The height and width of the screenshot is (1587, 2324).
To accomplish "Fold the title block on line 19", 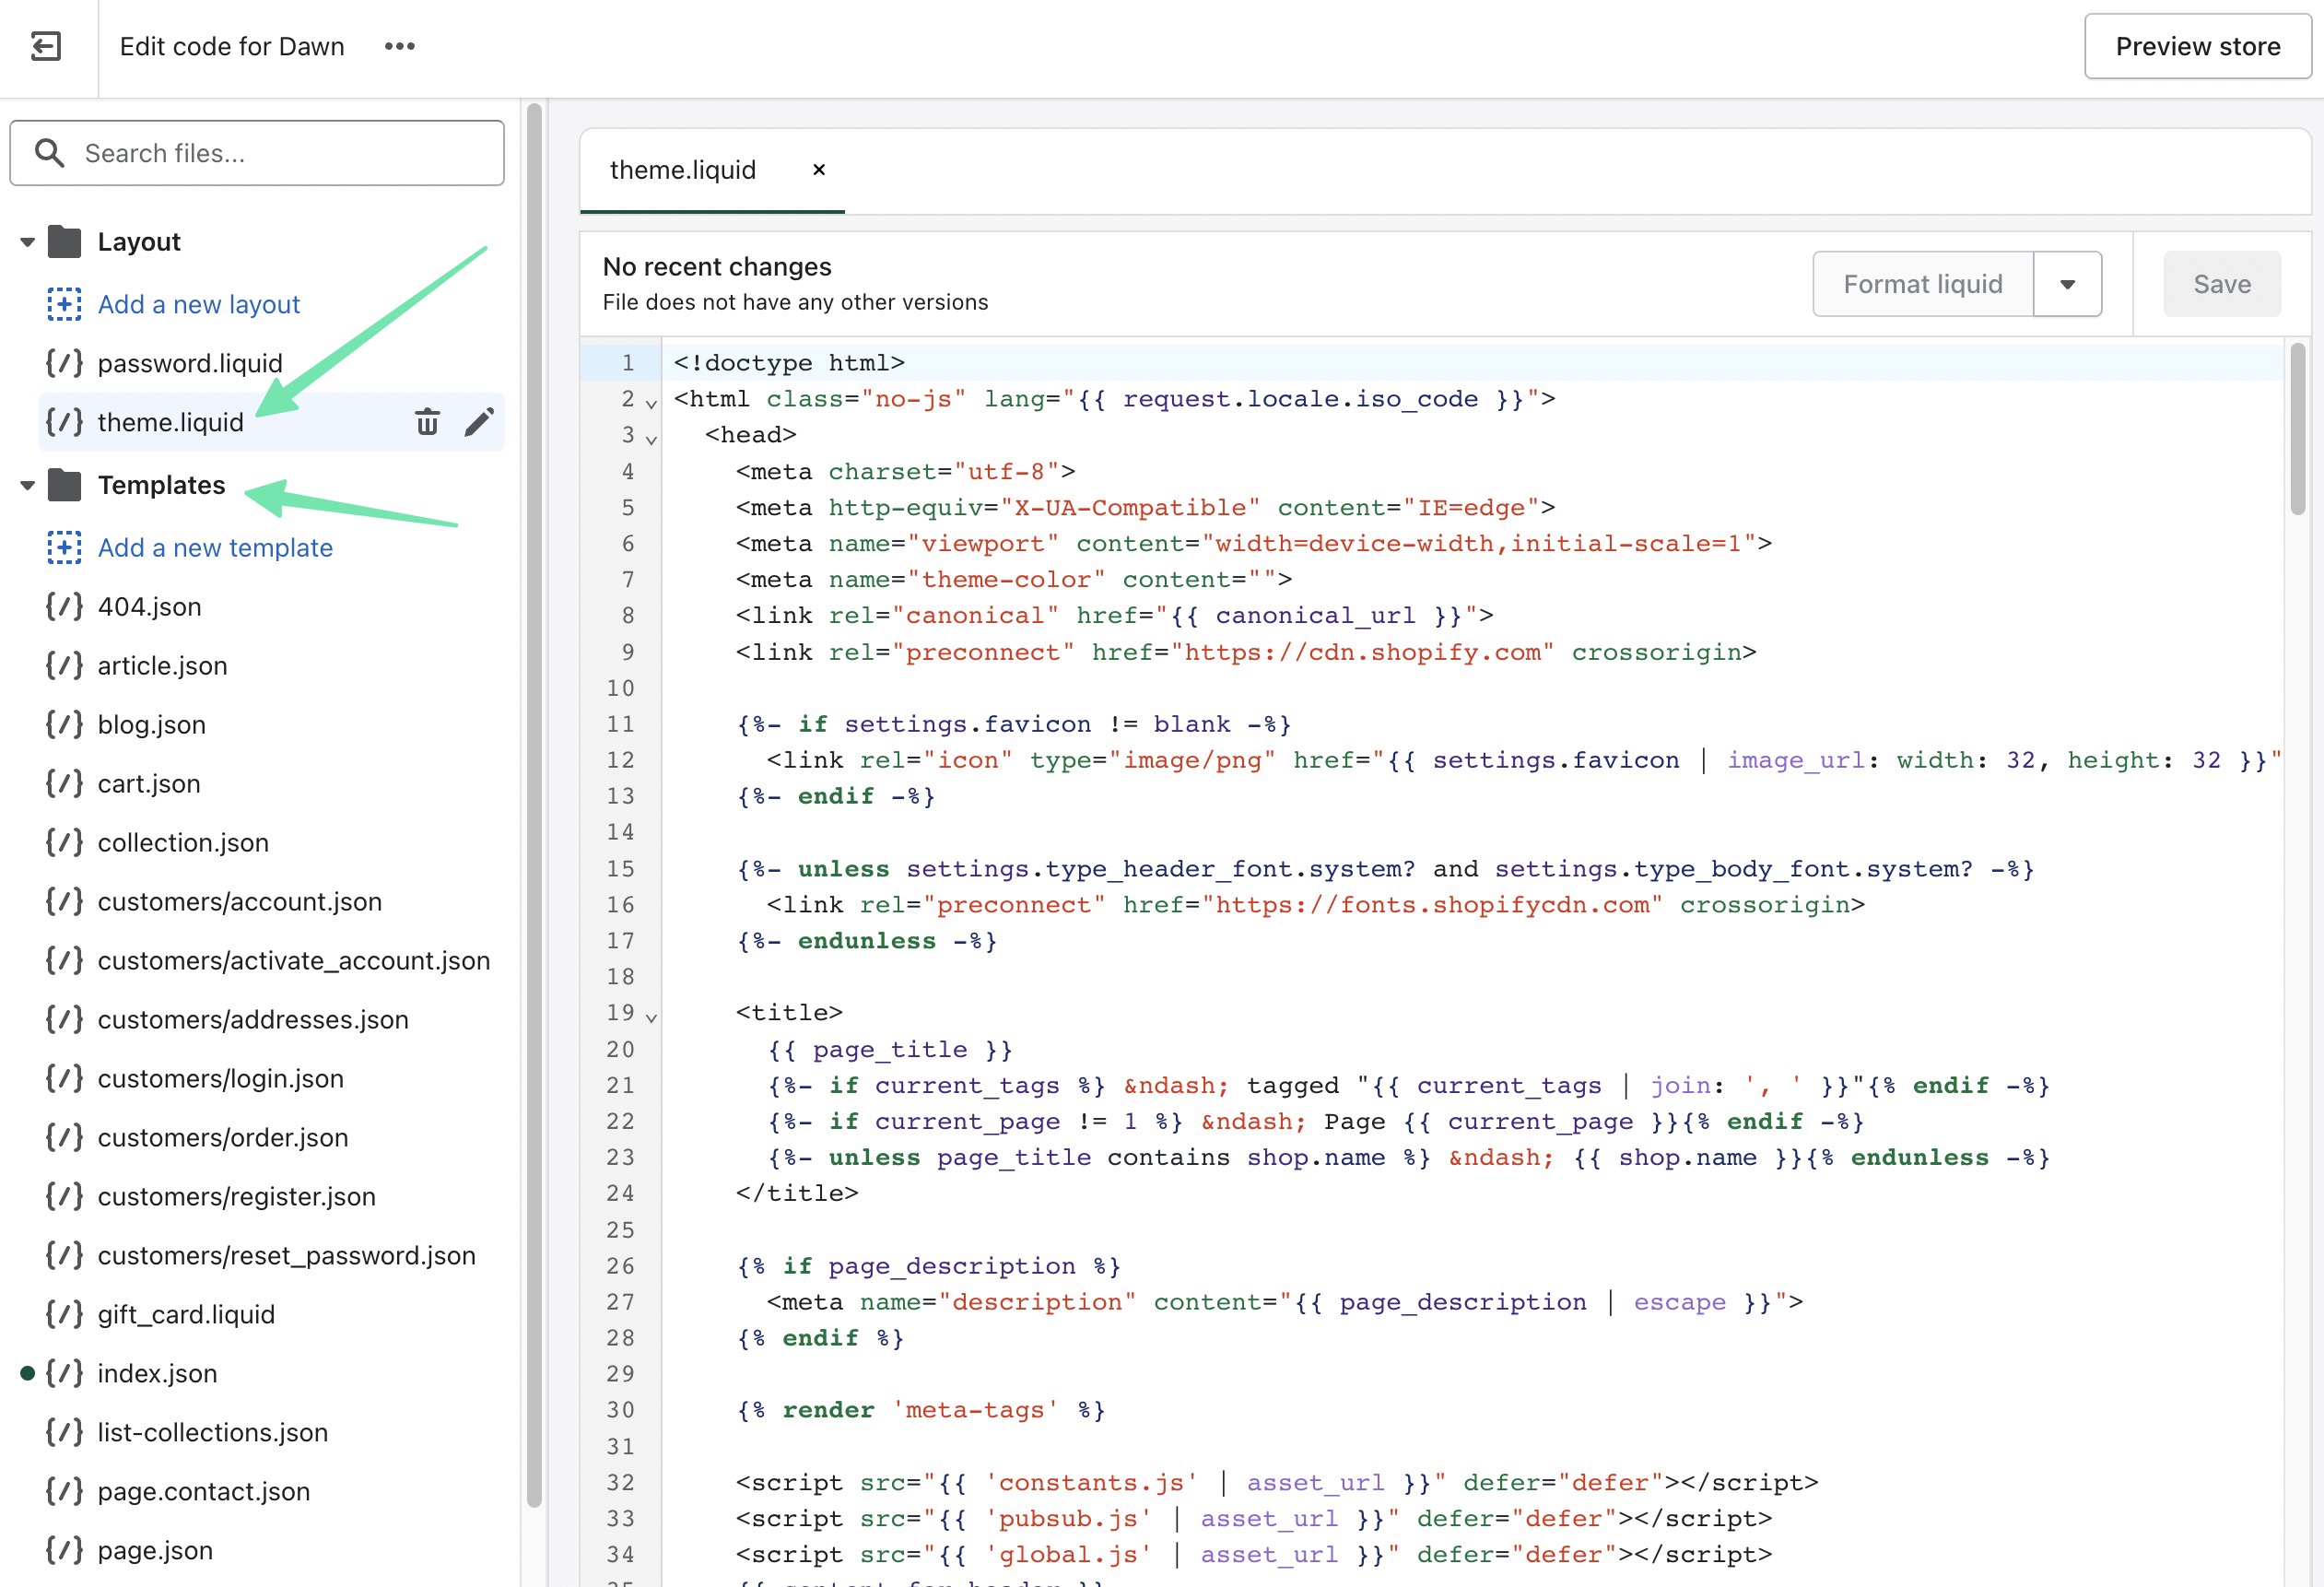I will (x=651, y=1018).
